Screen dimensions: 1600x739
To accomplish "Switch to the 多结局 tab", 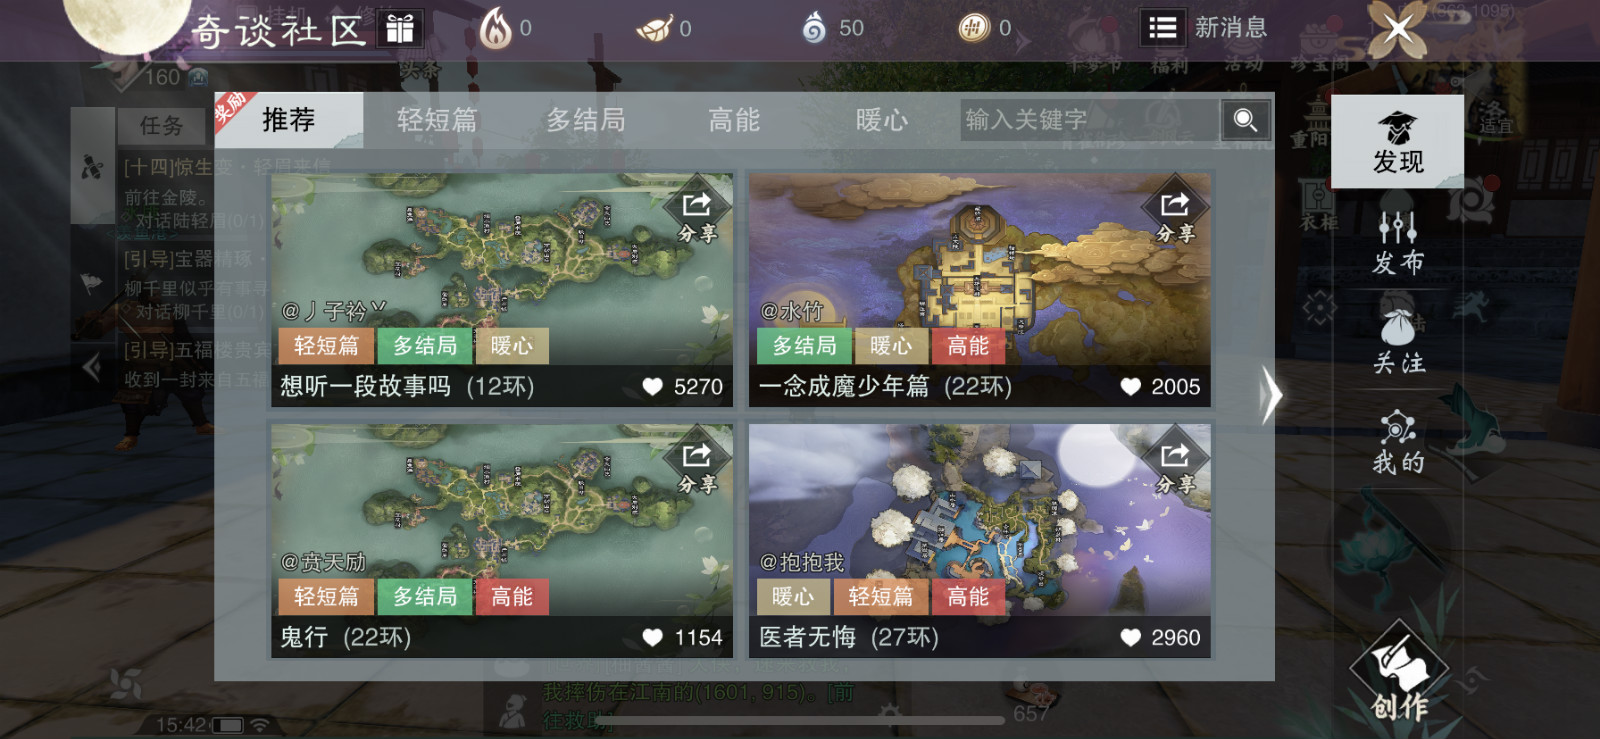I will (x=585, y=120).
